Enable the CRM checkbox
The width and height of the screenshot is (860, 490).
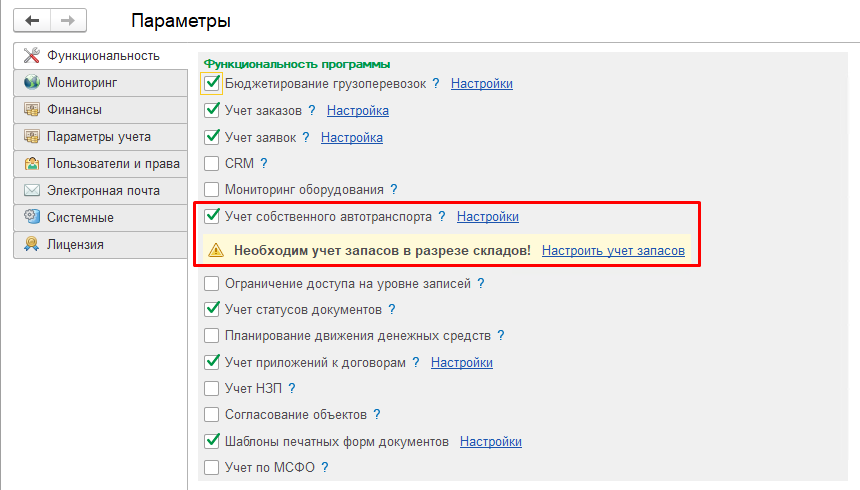(212, 164)
